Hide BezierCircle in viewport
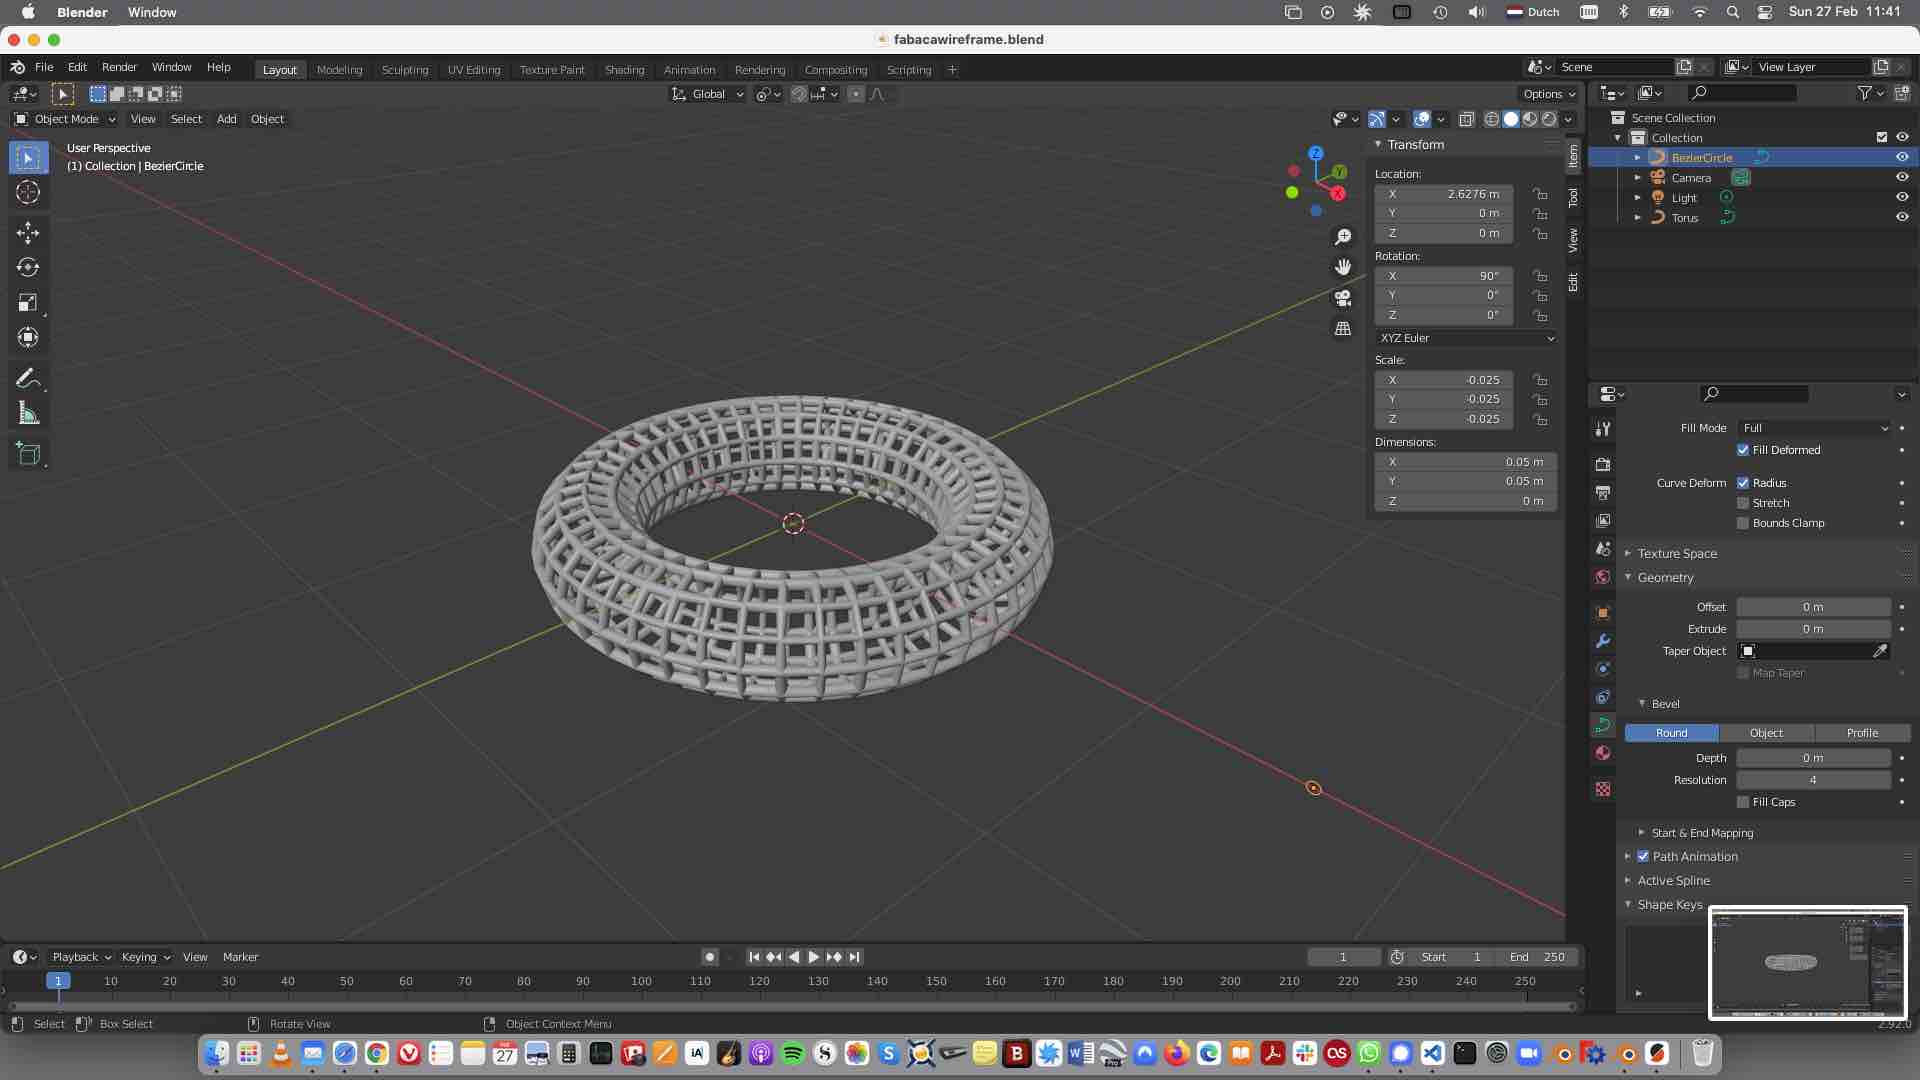Screen dimensions: 1920x1080 coord(1902,157)
